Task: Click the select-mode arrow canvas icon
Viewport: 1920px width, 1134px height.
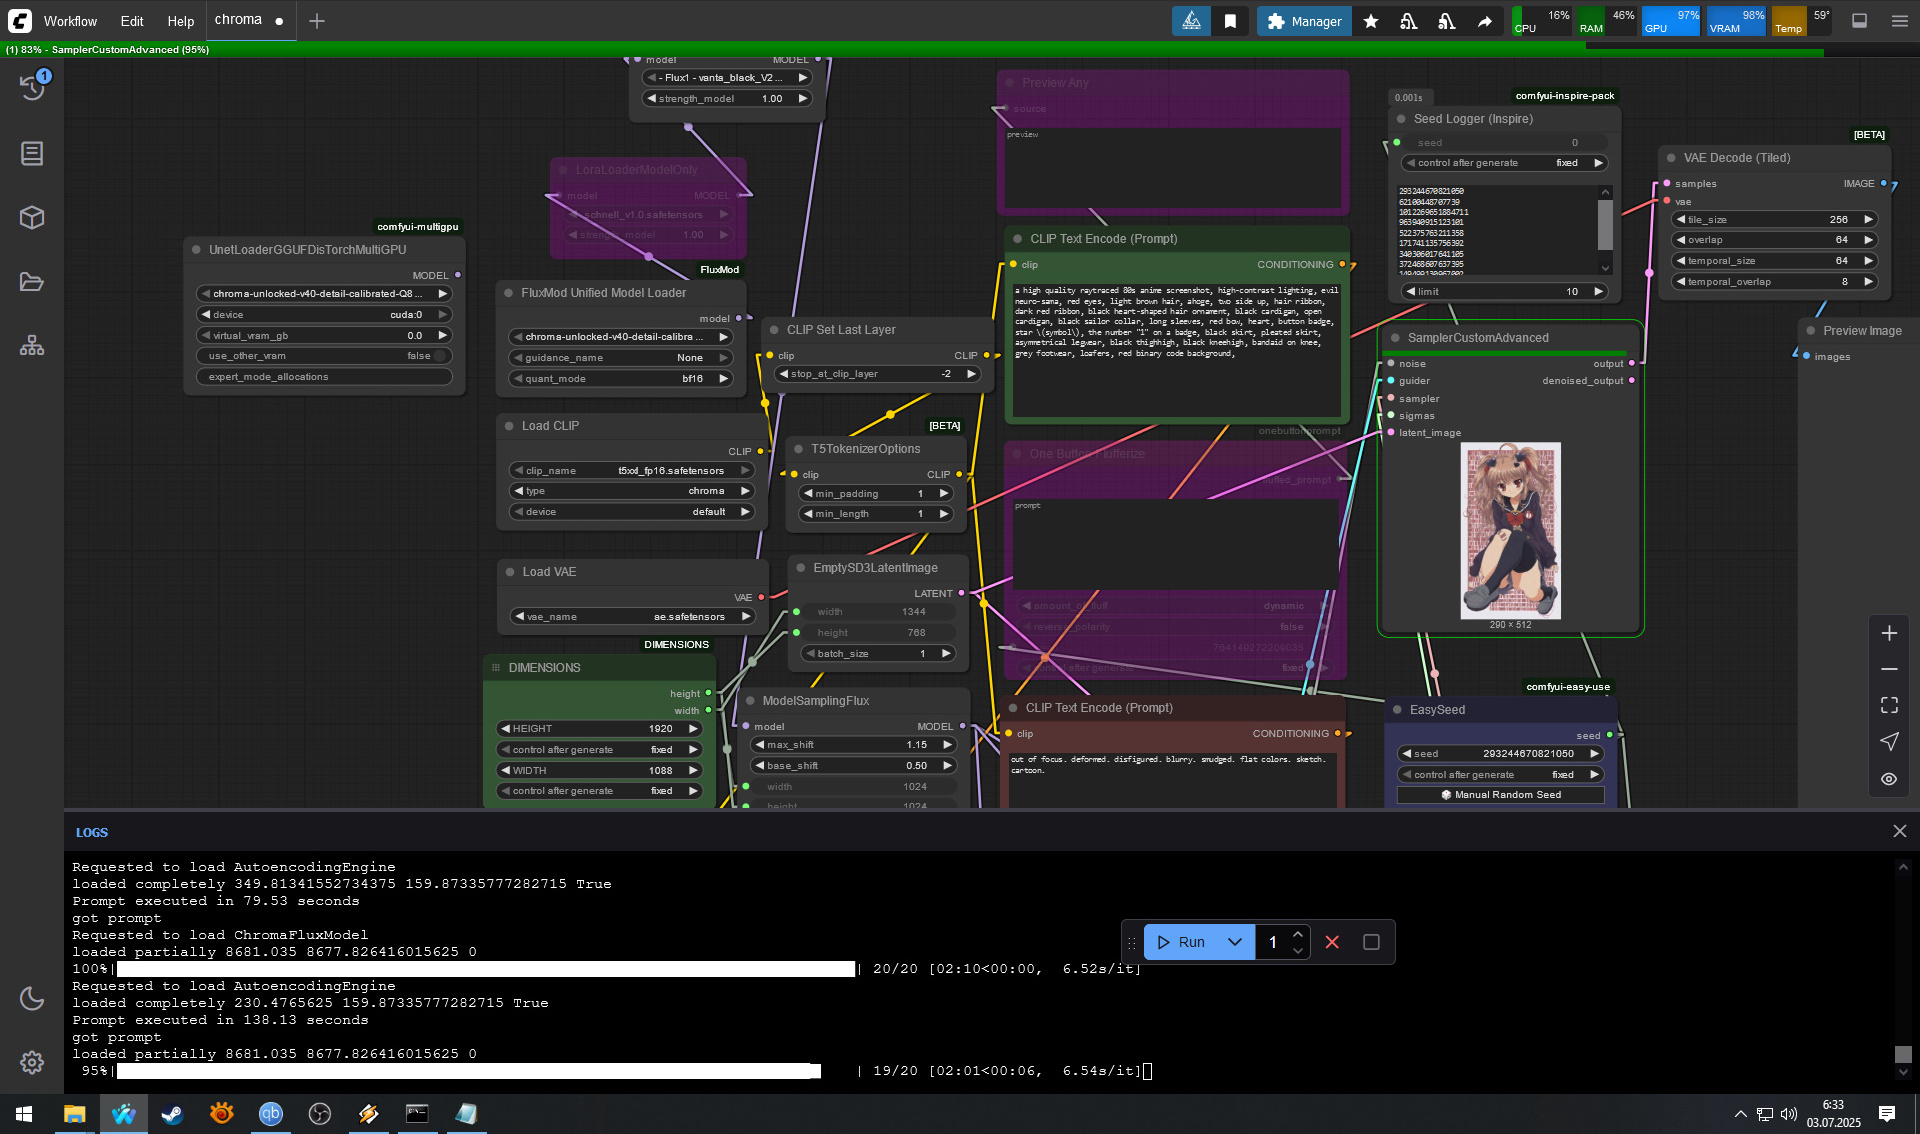Action: point(1889,741)
